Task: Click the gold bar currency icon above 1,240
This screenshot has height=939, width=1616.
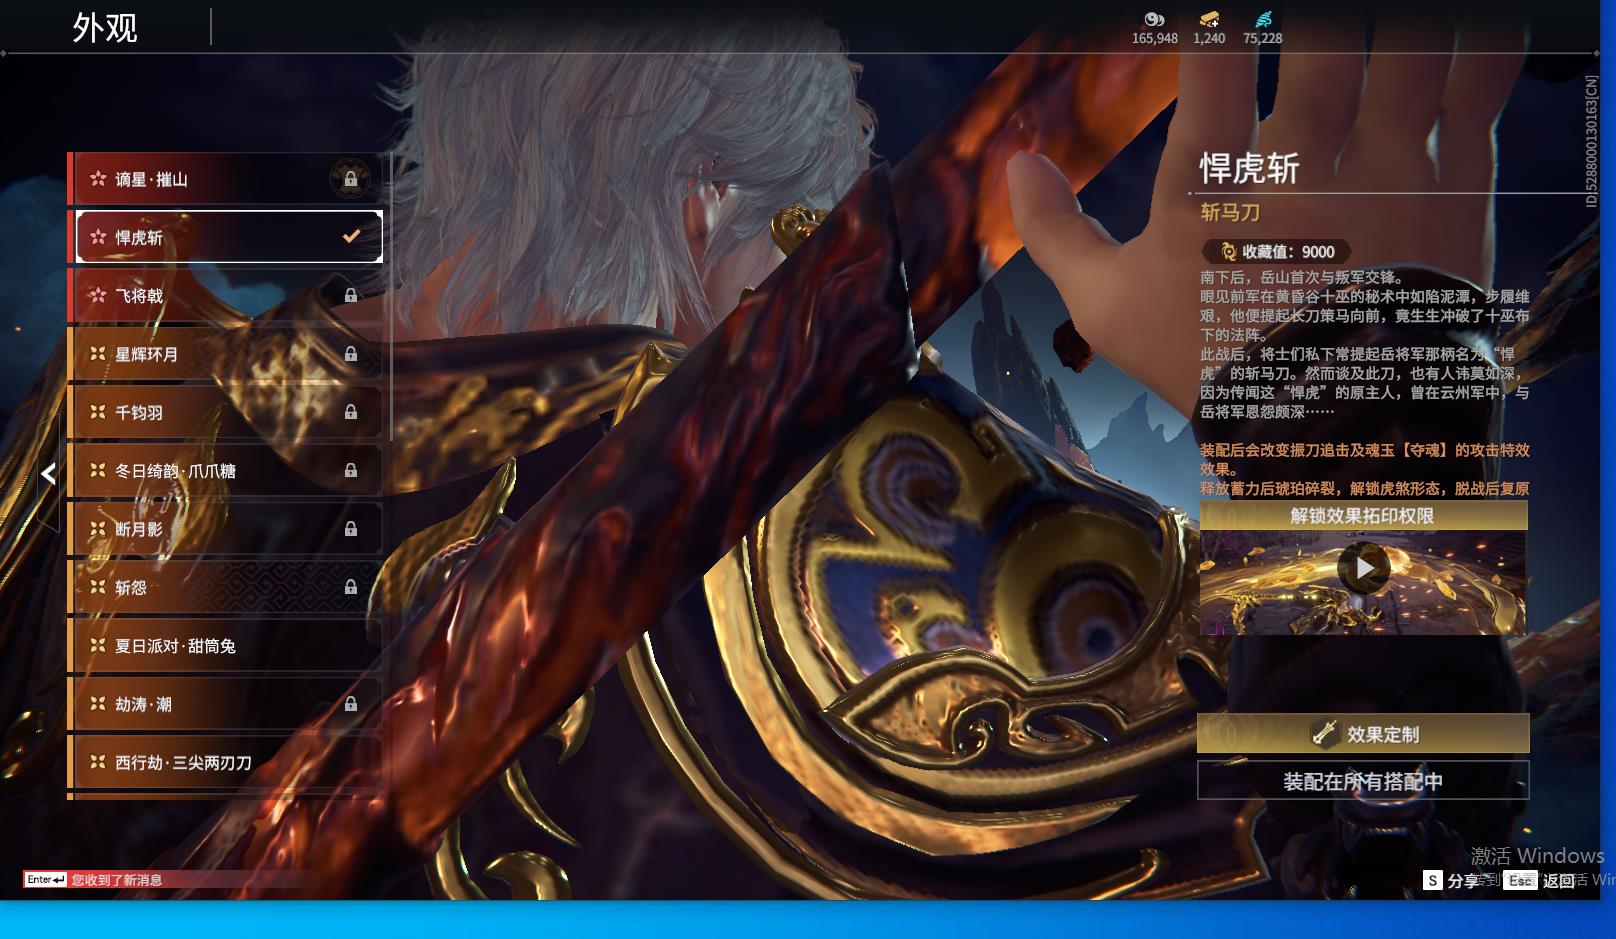Action: 1209,19
